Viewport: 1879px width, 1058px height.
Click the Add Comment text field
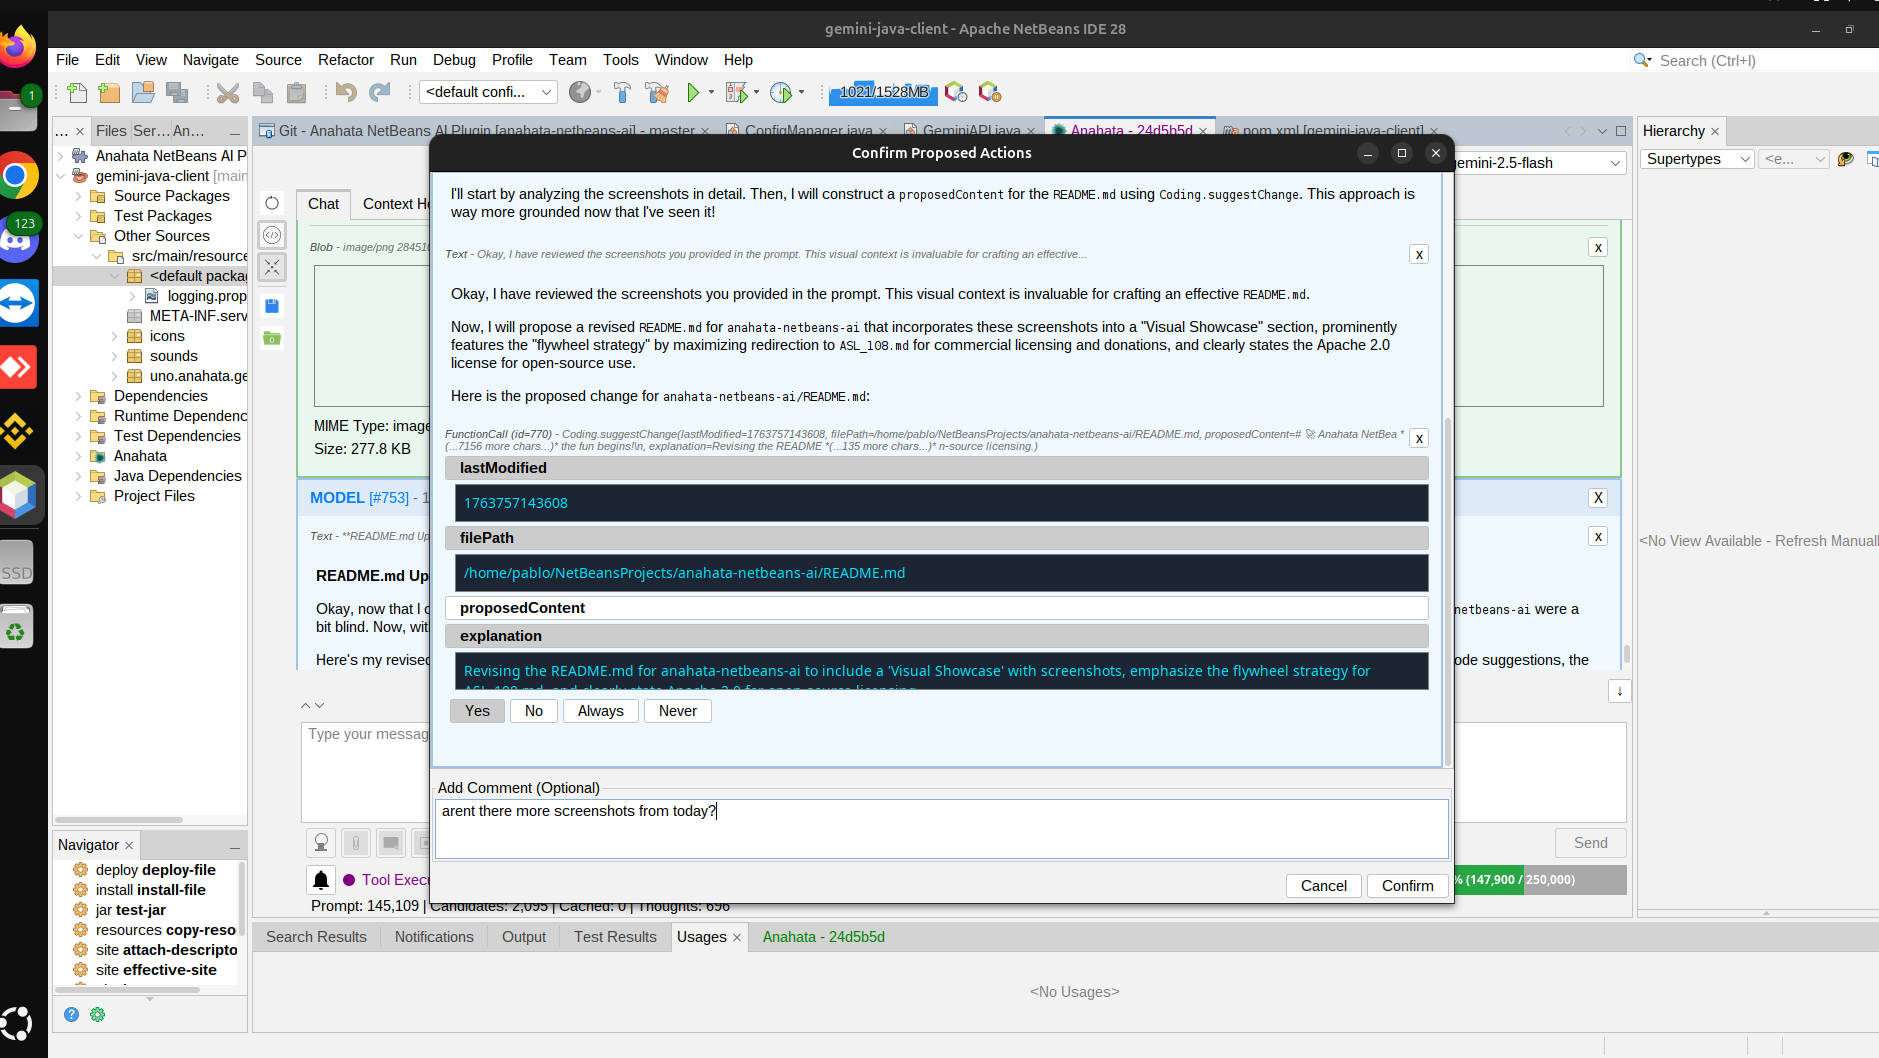click(940, 828)
